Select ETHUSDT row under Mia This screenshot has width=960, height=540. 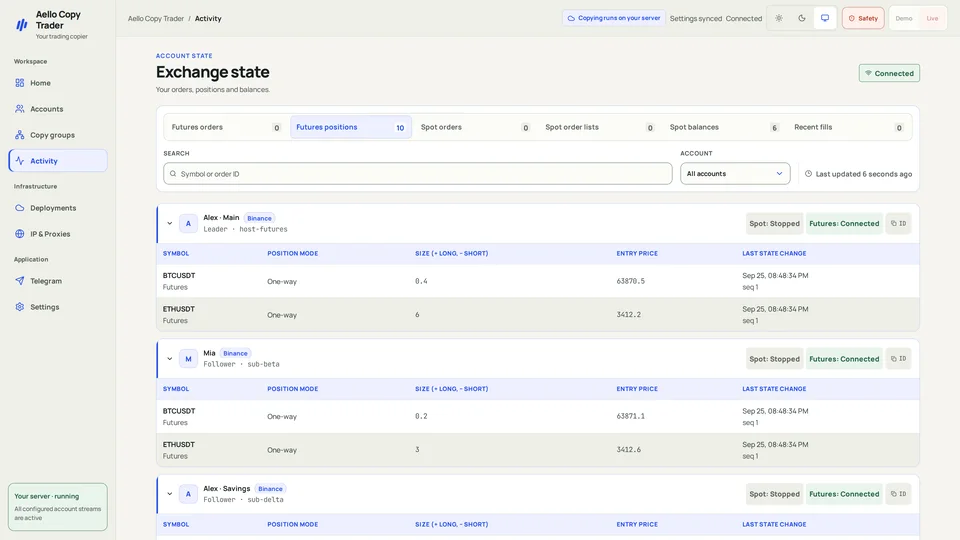tap(538, 450)
